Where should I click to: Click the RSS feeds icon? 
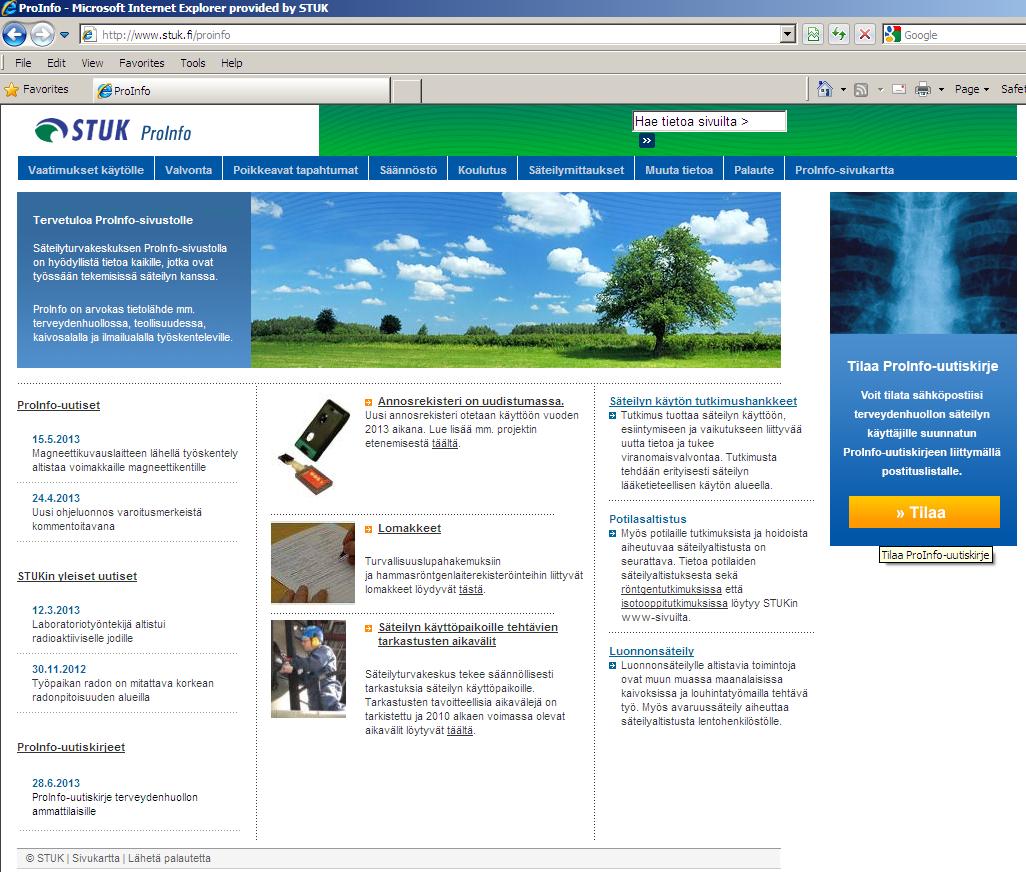click(861, 90)
